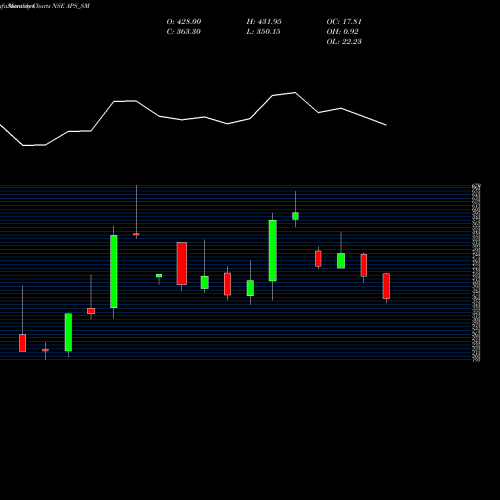The width and height of the screenshot is (500, 500).
Task: Click the OL: 22.23 reading
Action: tap(344, 42)
